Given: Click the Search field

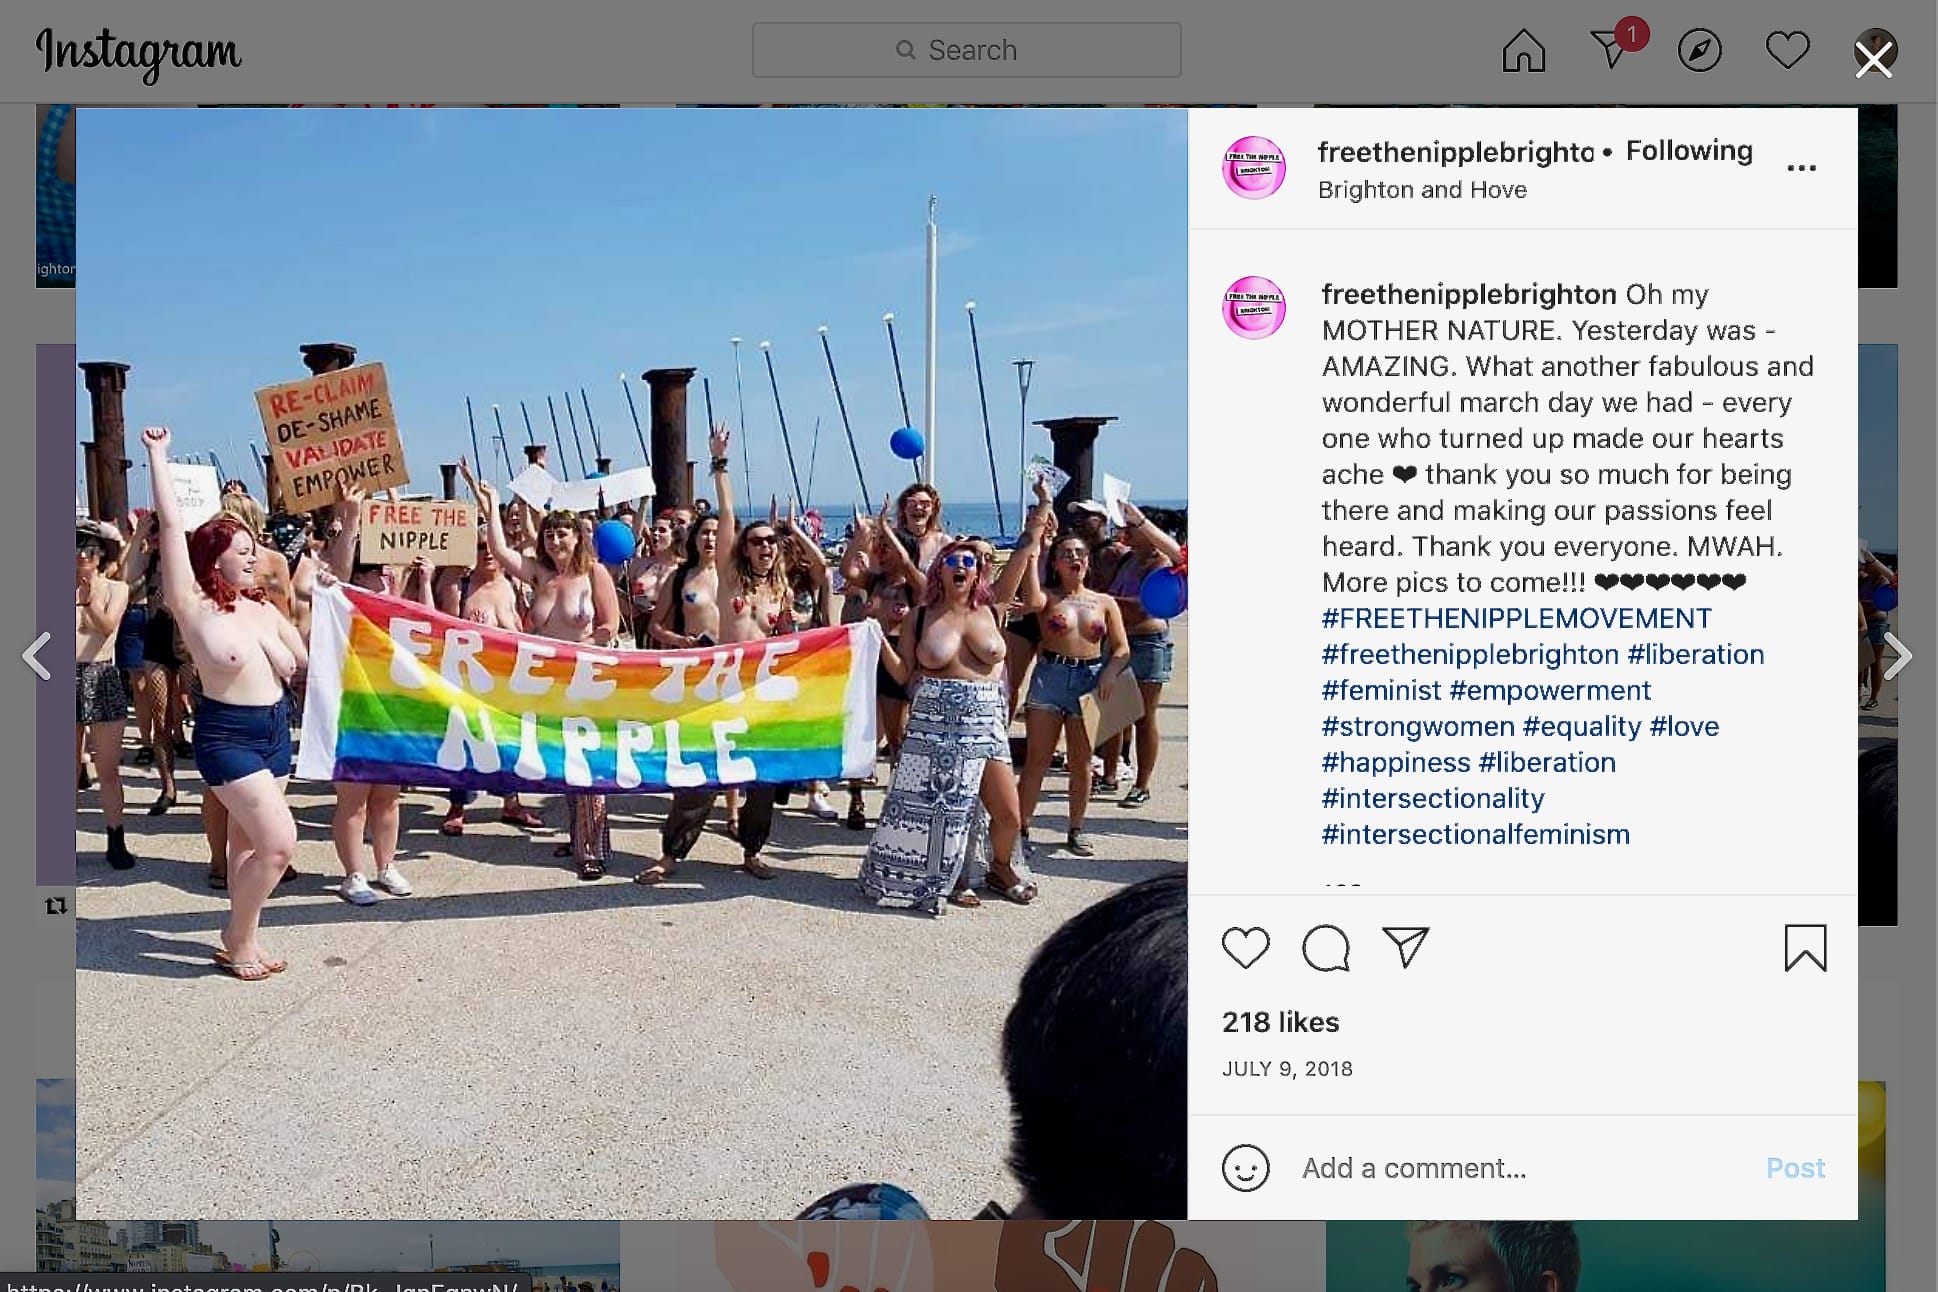Looking at the screenshot, I should 966,50.
